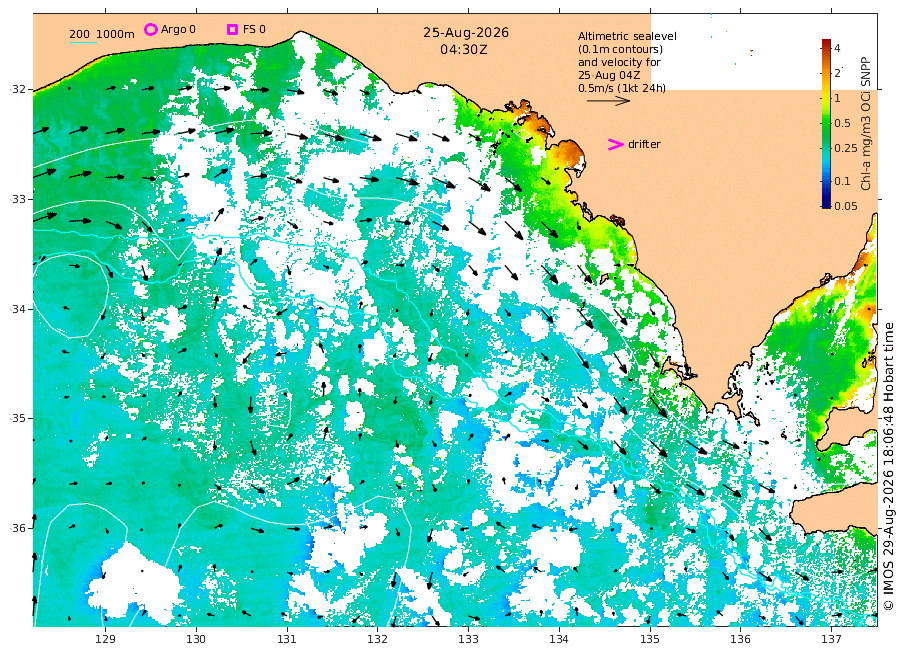The height and width of the screenshot is (660, 900).
Task: Click the cyan 200m depth contour legend line
Action: point(83,42)
